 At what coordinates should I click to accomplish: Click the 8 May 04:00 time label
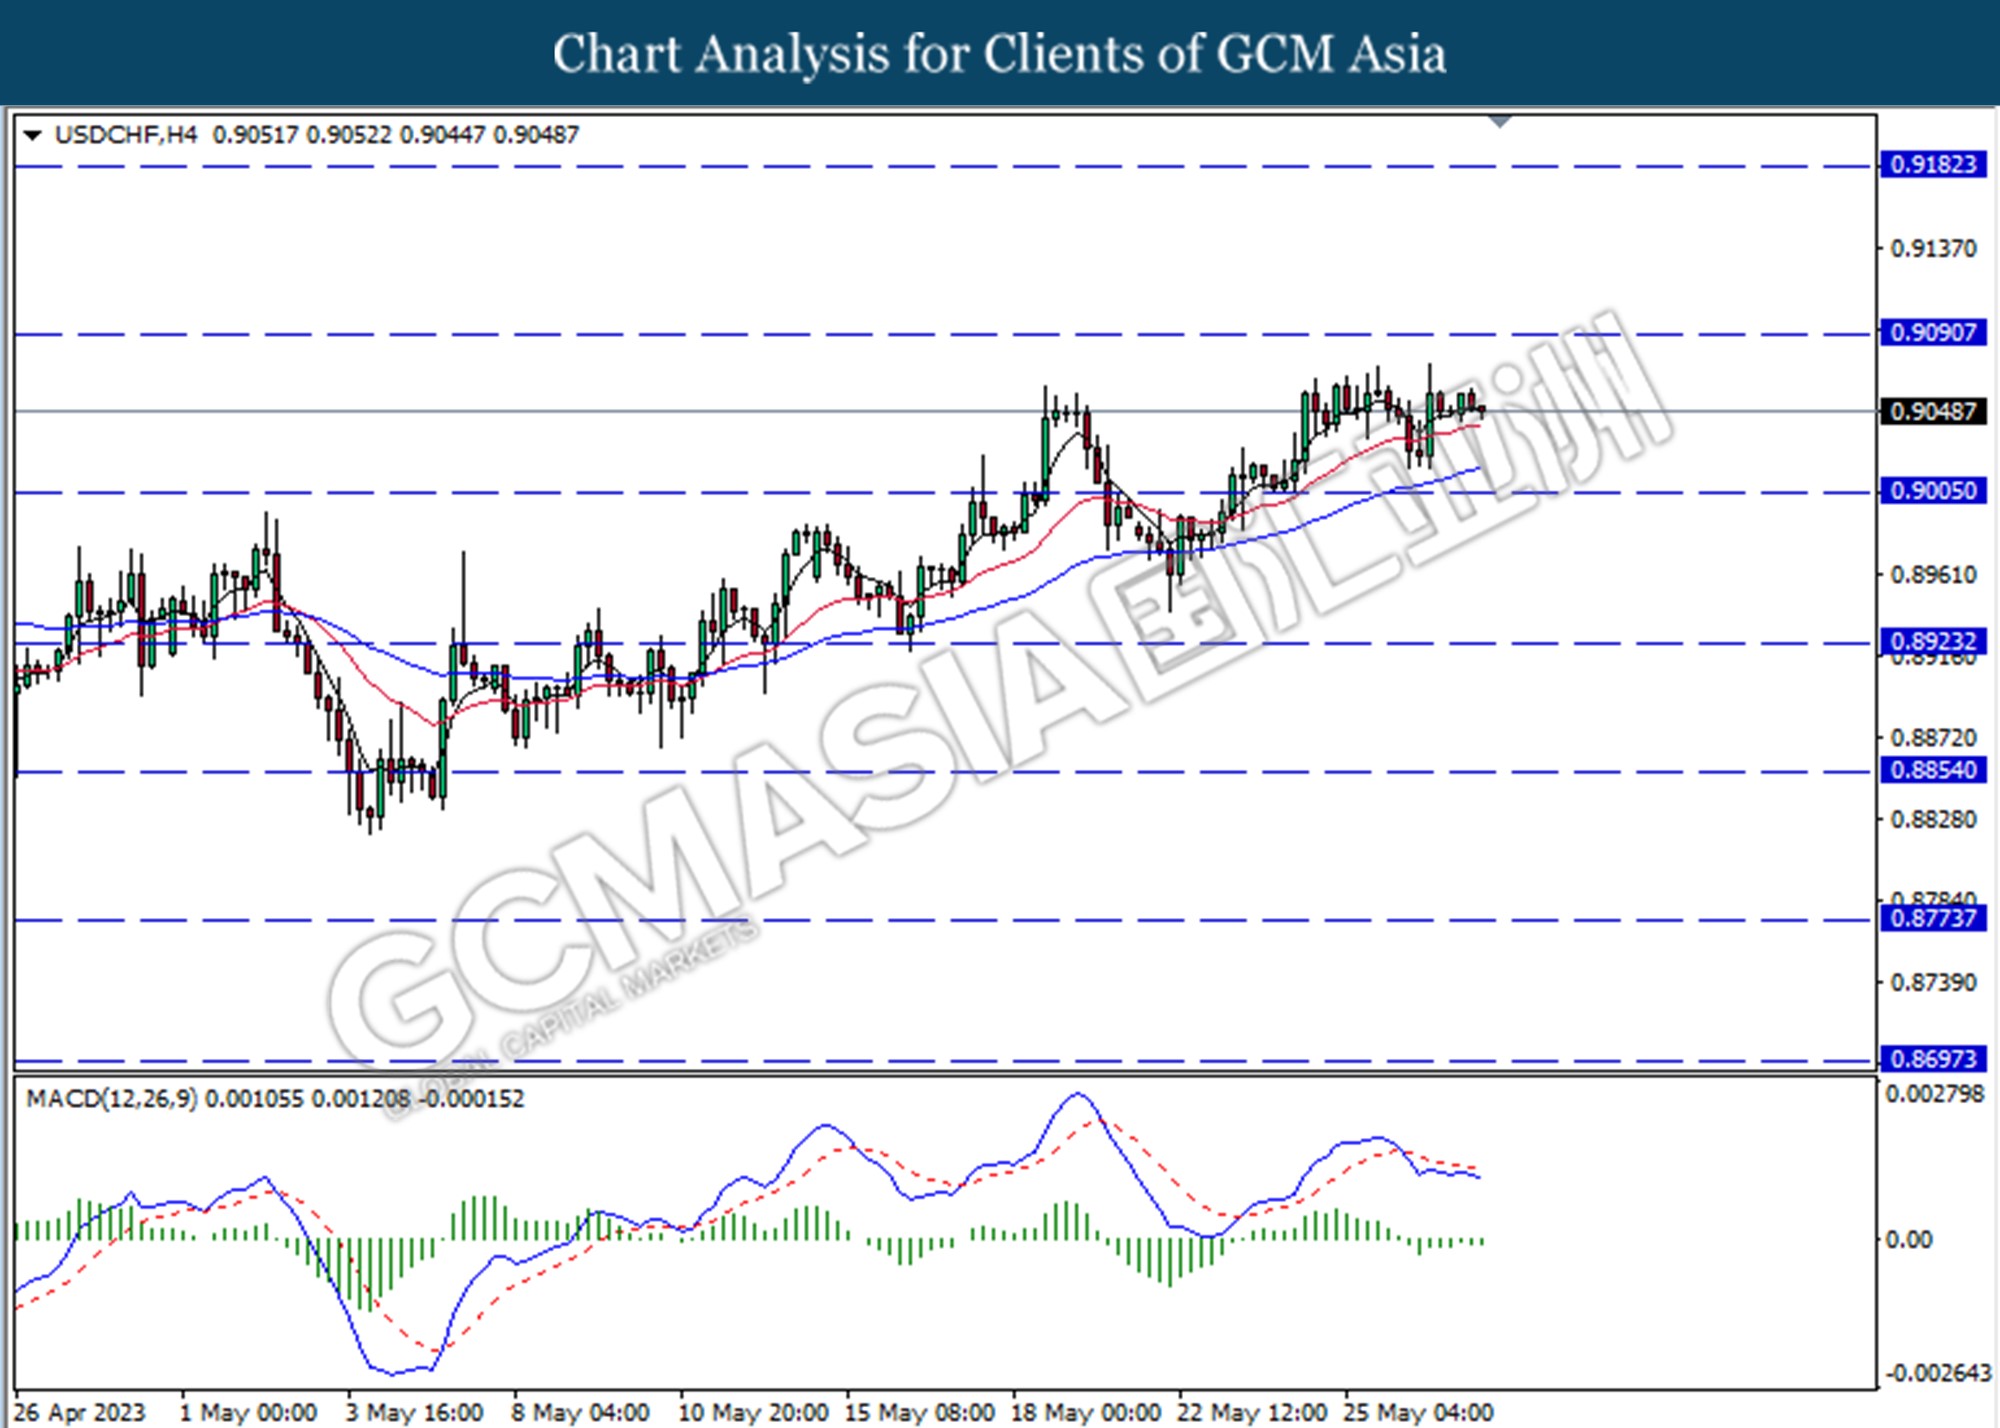(x=580, y=1413)
